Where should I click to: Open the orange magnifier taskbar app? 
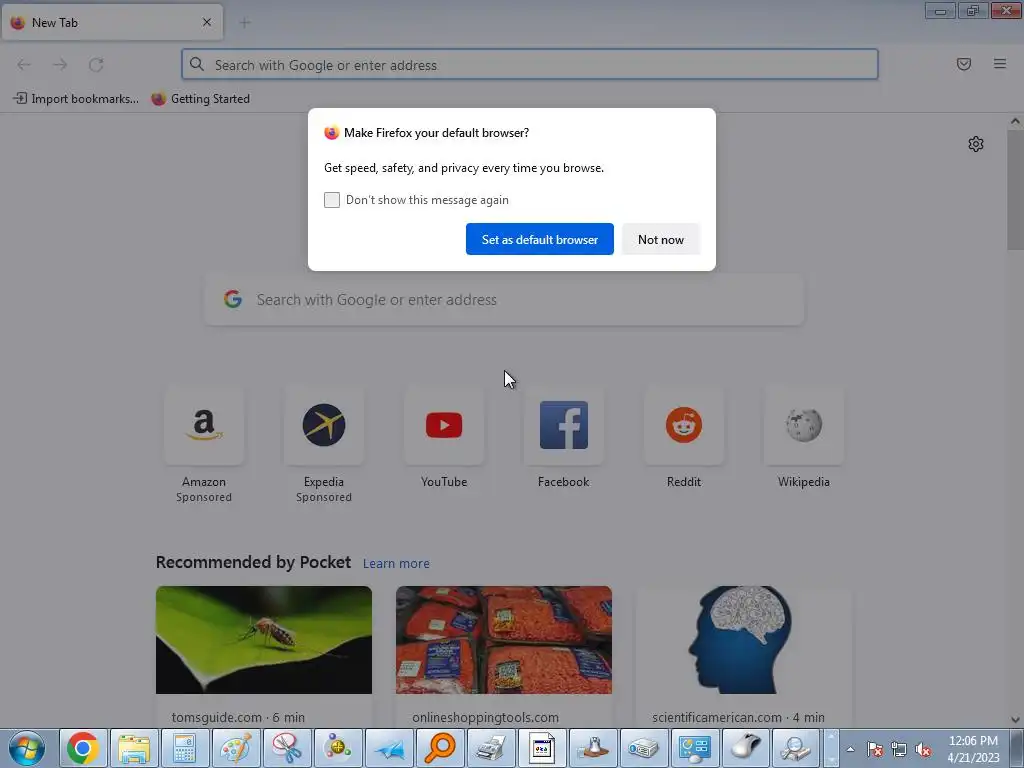tap(440, 748)
